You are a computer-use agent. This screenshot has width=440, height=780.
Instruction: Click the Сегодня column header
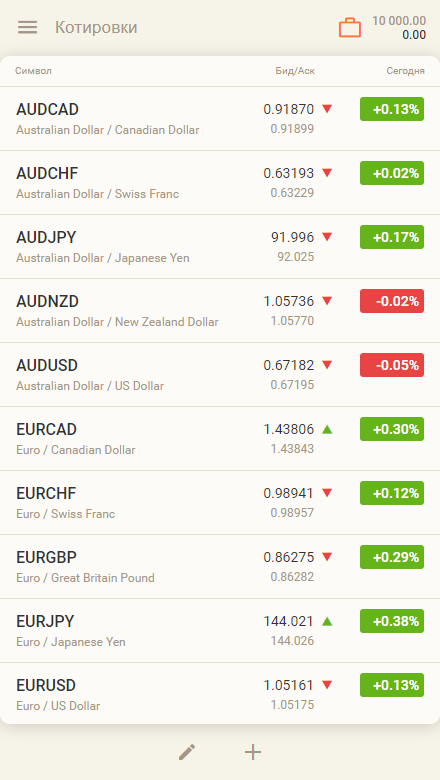coord(406,71)
